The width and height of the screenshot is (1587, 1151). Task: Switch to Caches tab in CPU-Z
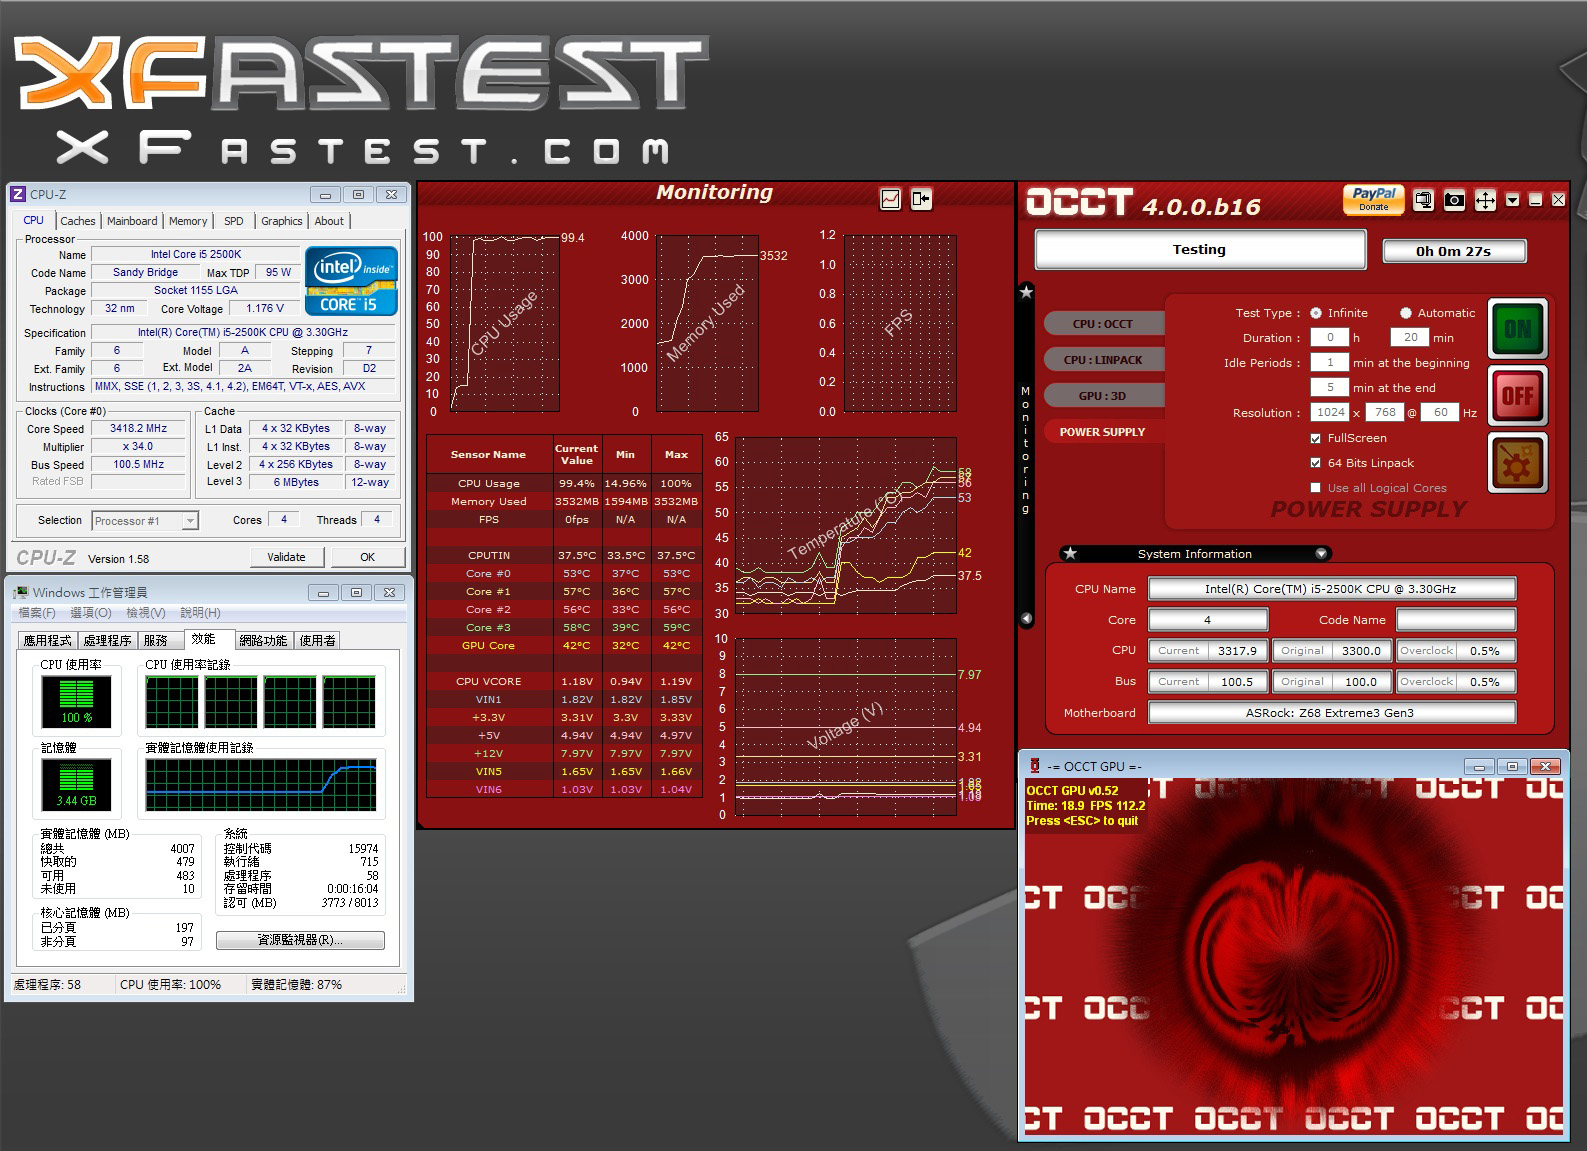click(x=77, y=221)
